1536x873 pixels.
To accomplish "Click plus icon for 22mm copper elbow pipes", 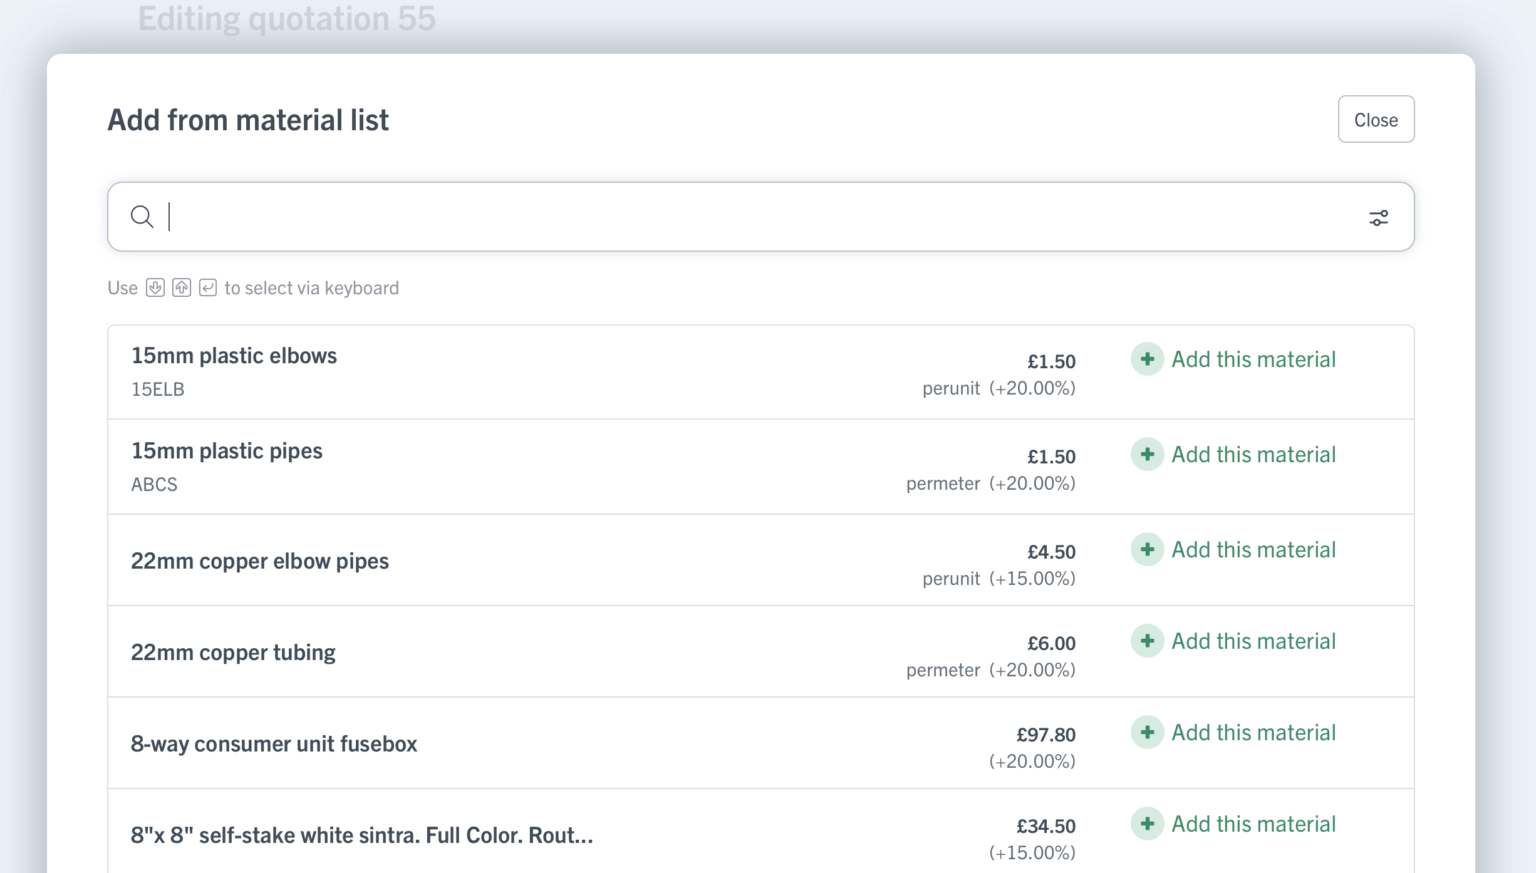I will [1147, 549].
